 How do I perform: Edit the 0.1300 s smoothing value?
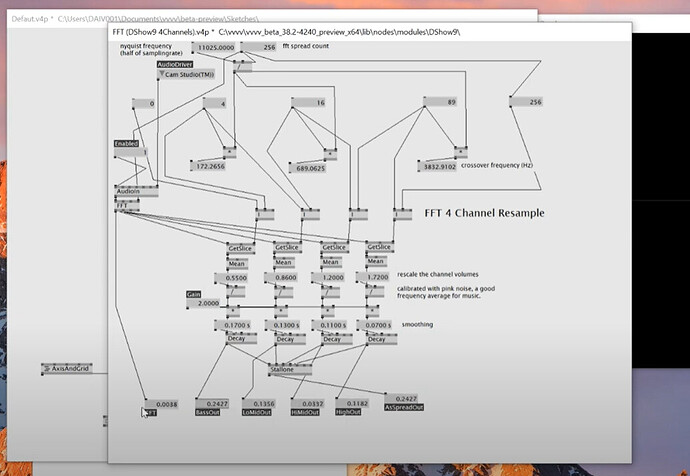[283, 325]
